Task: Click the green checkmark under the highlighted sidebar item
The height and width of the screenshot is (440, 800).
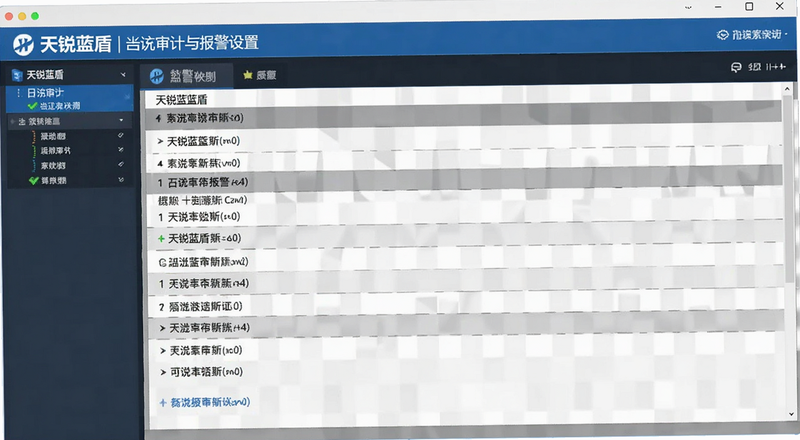Action: pyautogui.click(x=33, y=106)
